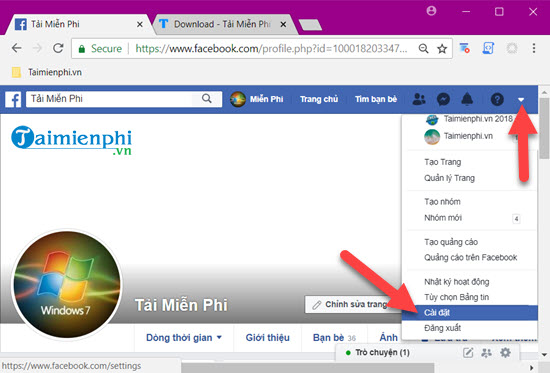Click the Windows 7 profile picture

67,284
